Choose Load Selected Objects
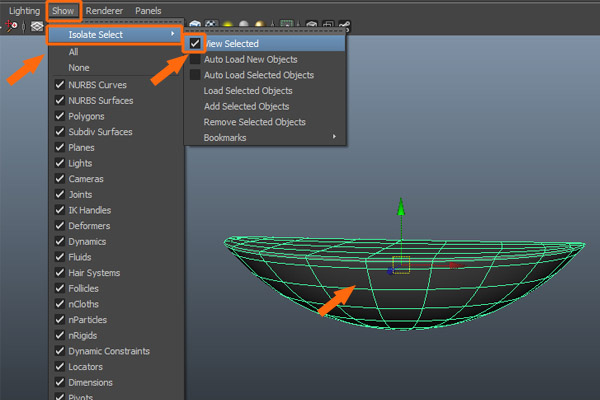Image resolution: width=600 pixels, height=400 pixels. (x=246, y=91)
